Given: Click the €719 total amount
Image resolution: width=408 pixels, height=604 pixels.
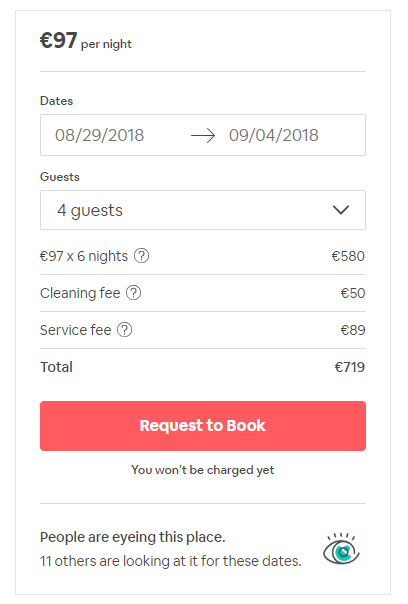Looking at the screenshot, I should pos(349,367).
